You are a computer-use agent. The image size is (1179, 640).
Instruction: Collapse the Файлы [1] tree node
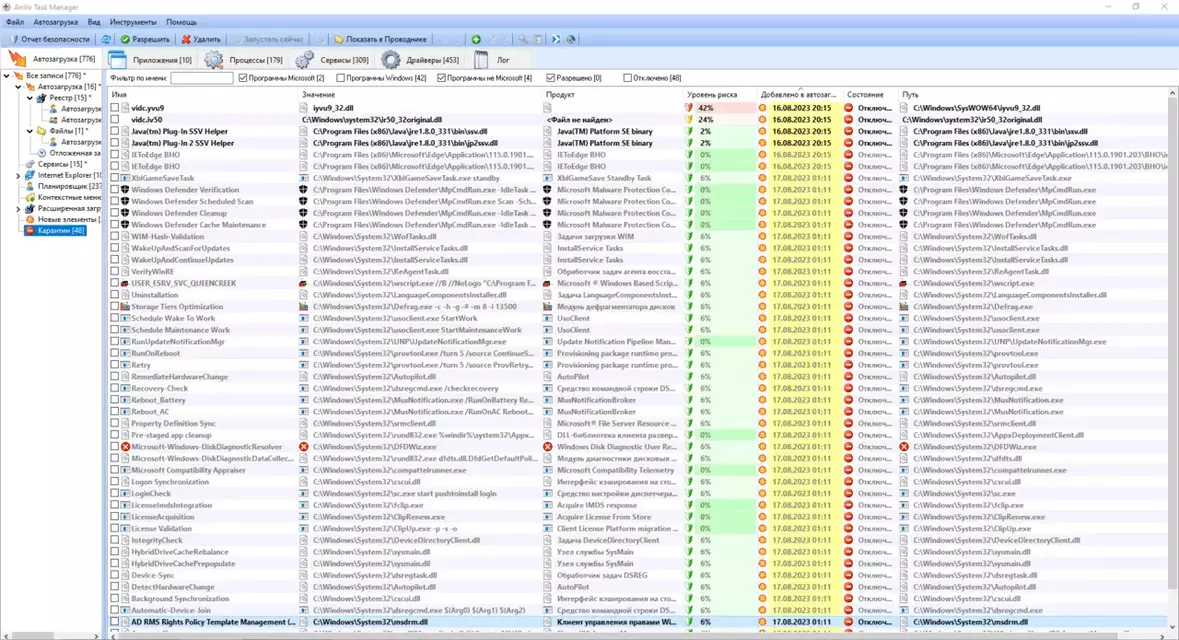30,131
